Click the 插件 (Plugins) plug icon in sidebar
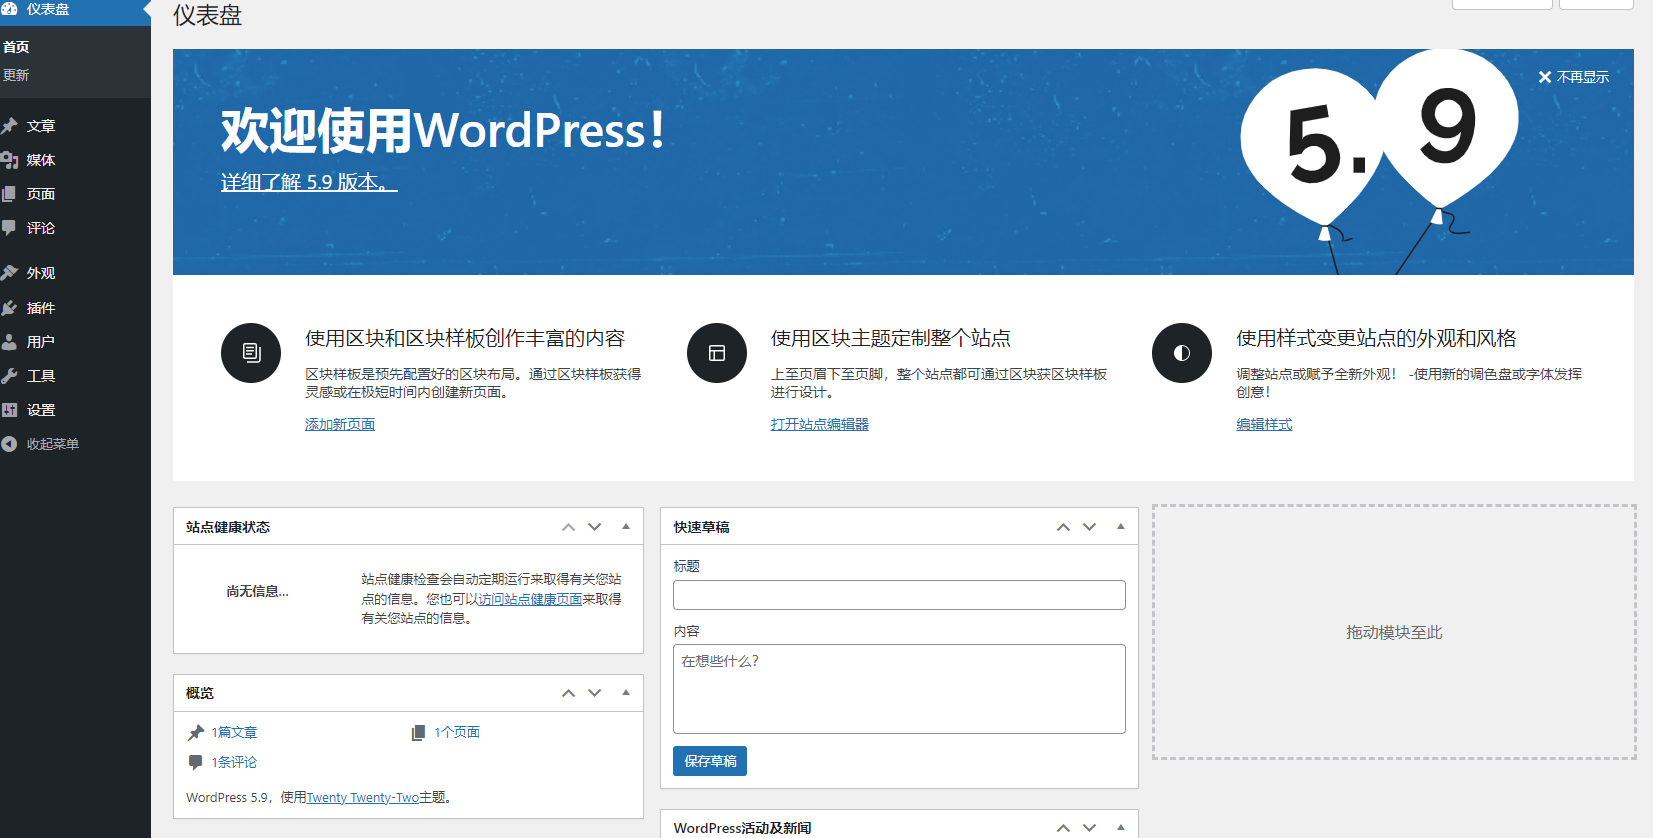Viewport: 1653px width, 838px height. (x=10, y=308)
